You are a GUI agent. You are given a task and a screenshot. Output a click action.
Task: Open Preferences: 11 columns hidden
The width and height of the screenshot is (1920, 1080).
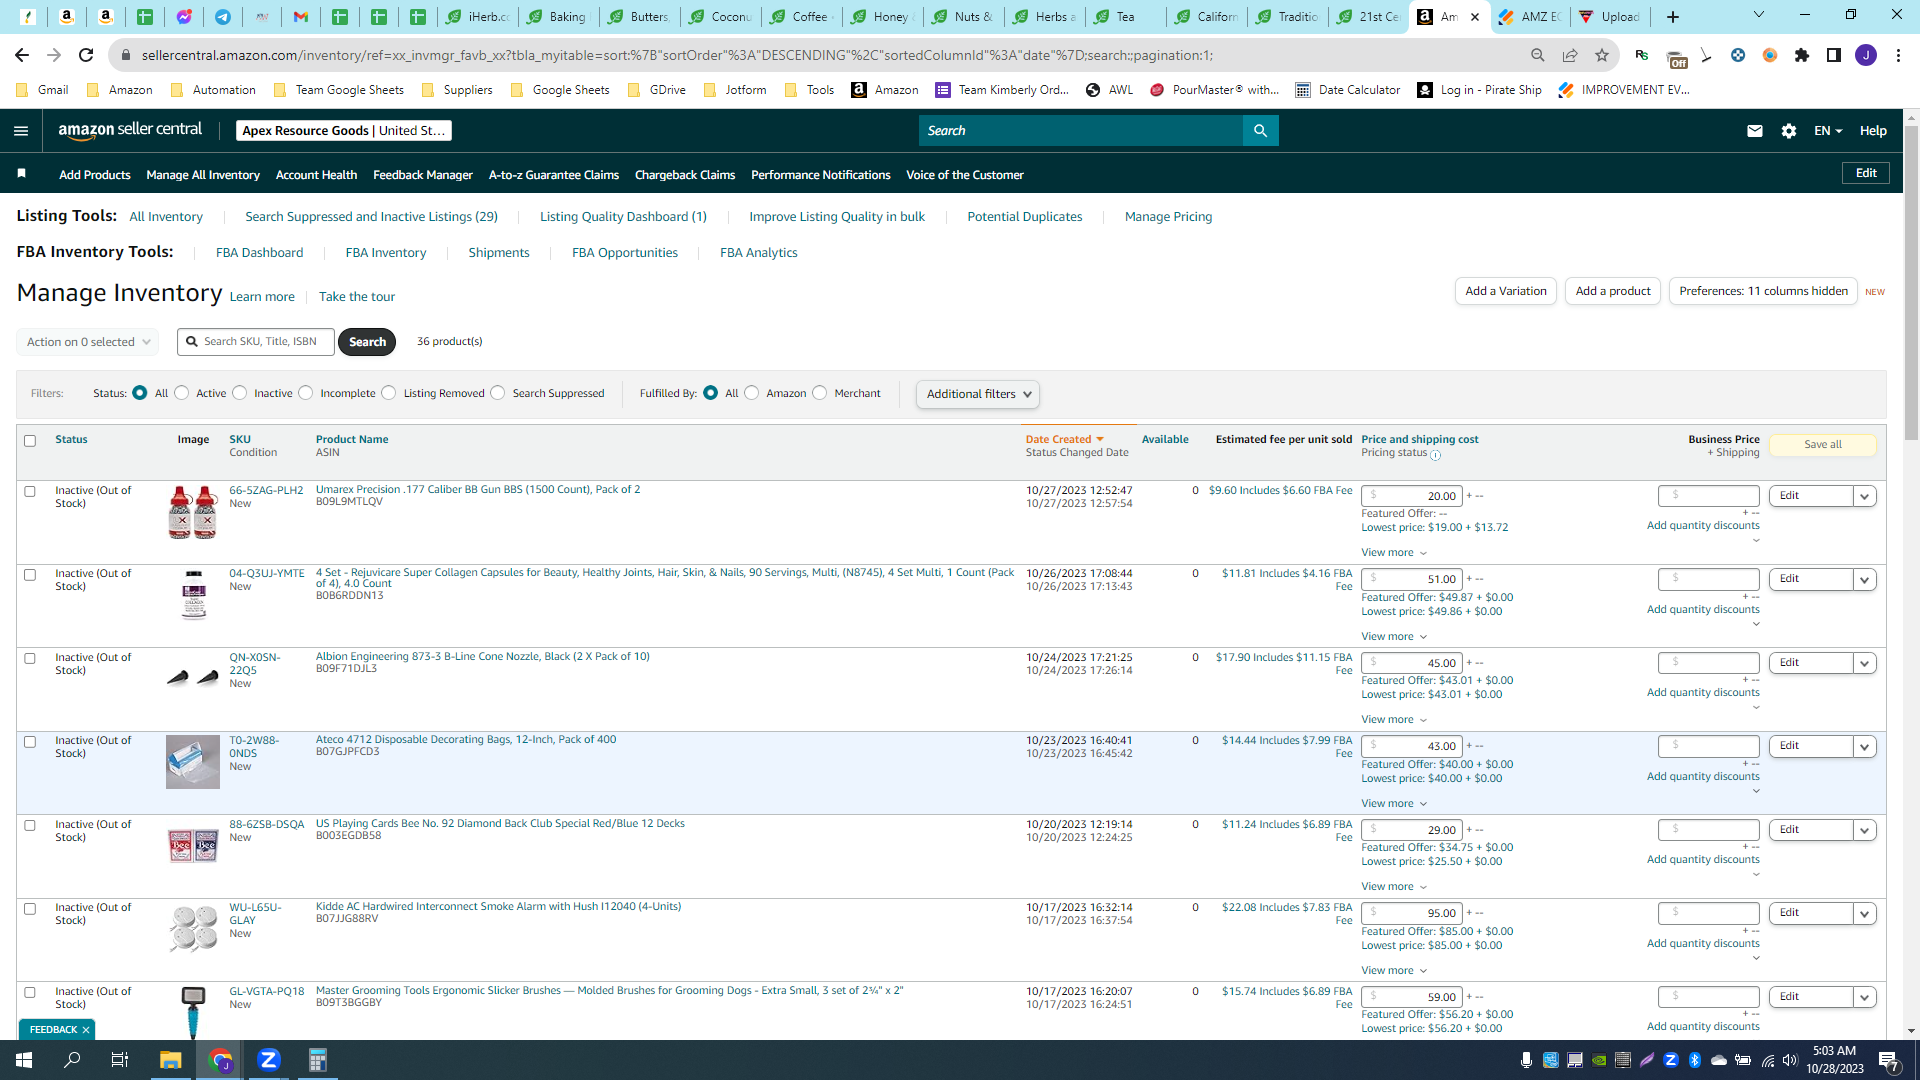[1763, 291]
